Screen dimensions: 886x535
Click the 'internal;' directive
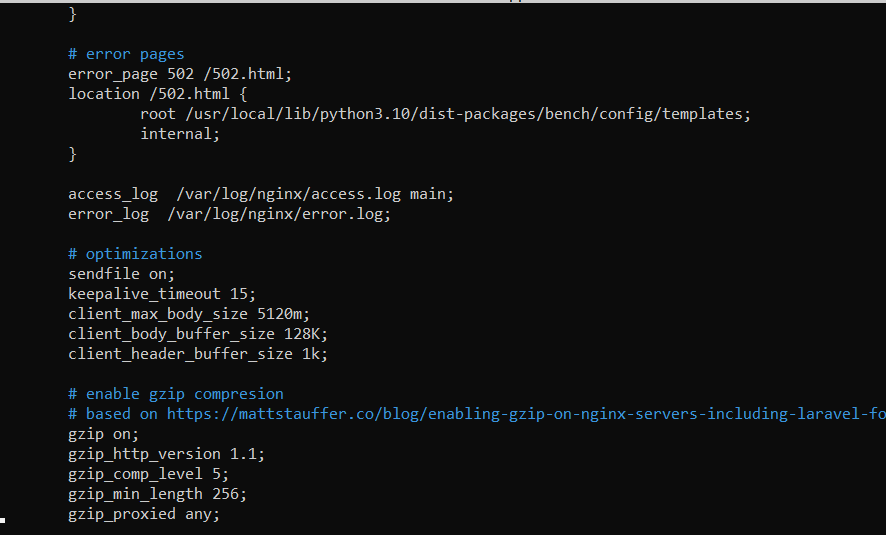coord(180,134)
